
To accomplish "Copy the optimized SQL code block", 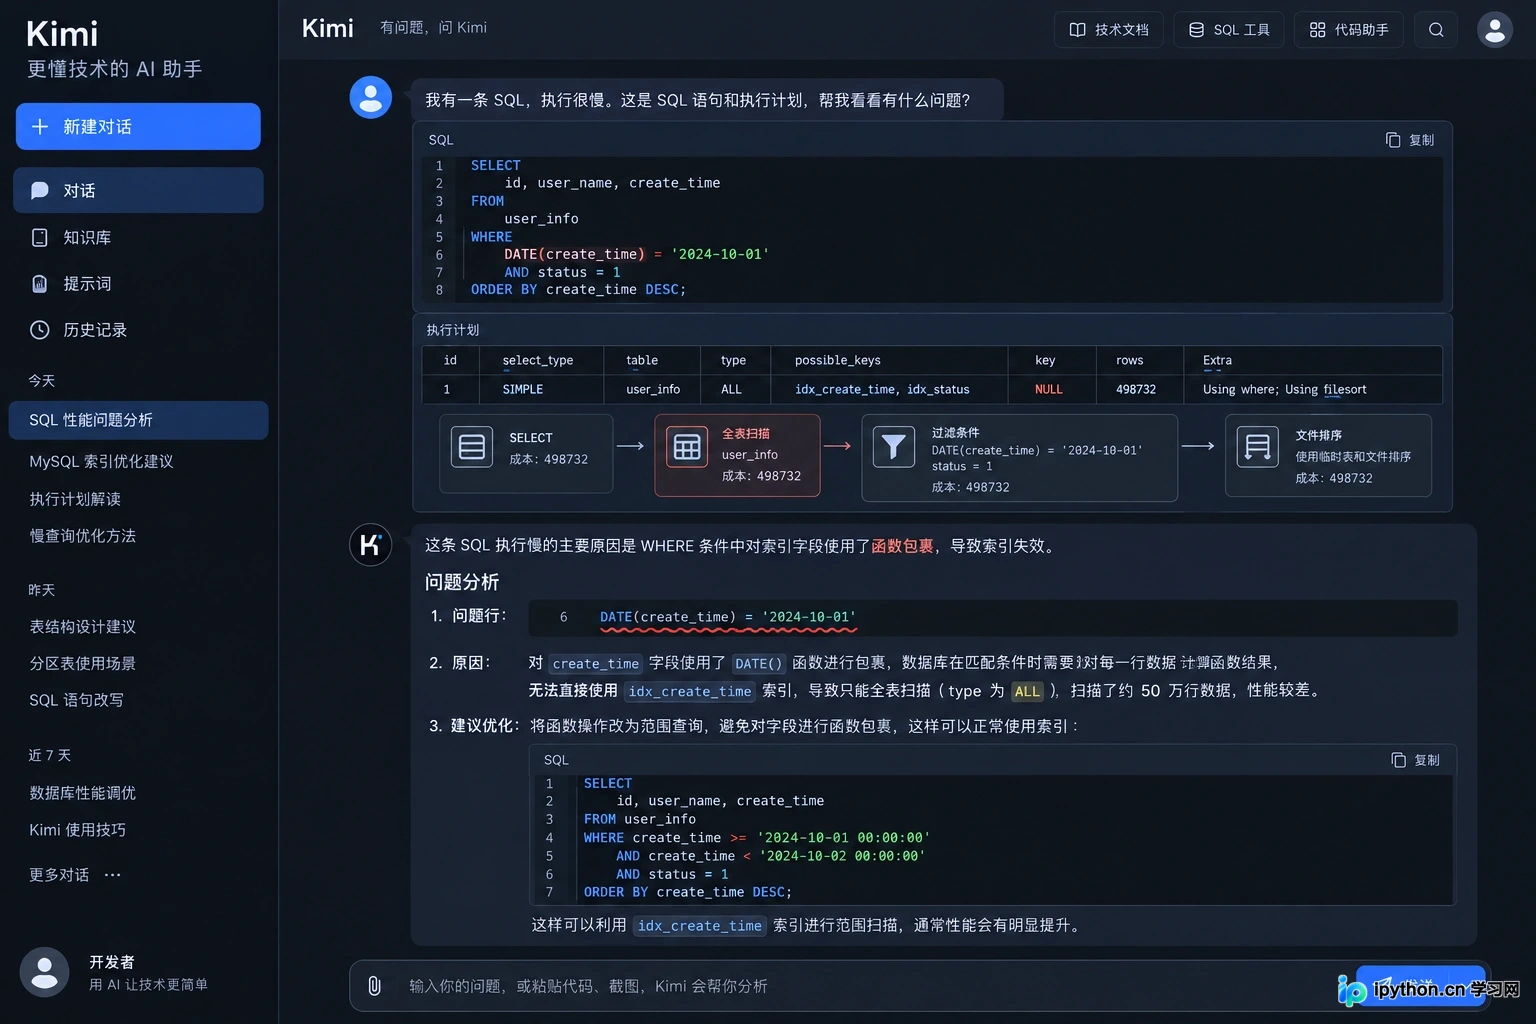I will pyautogui.click(x=1415, y=760).
